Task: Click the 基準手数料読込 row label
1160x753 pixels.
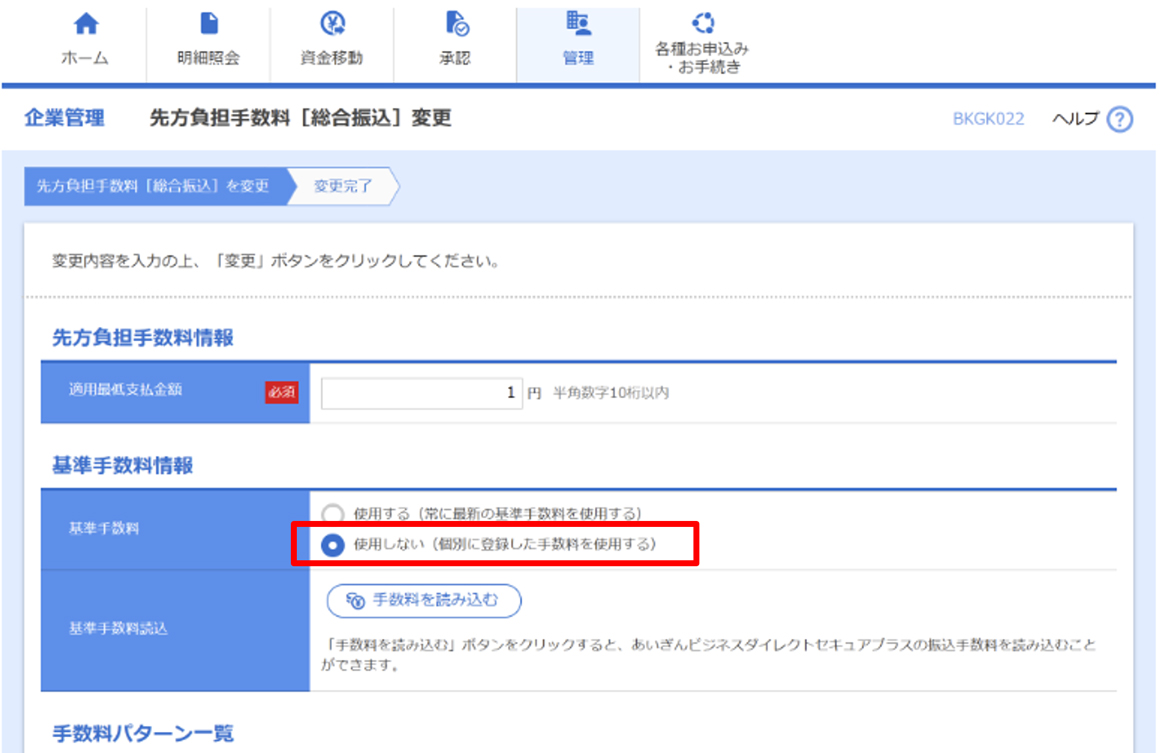Action: coord(103,629)
